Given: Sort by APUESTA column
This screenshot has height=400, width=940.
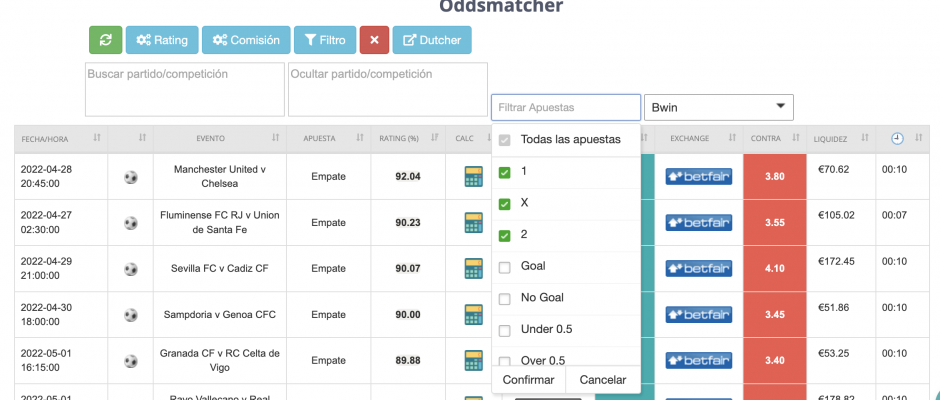Looking at the screenshot, I should (x=329, y=139).
